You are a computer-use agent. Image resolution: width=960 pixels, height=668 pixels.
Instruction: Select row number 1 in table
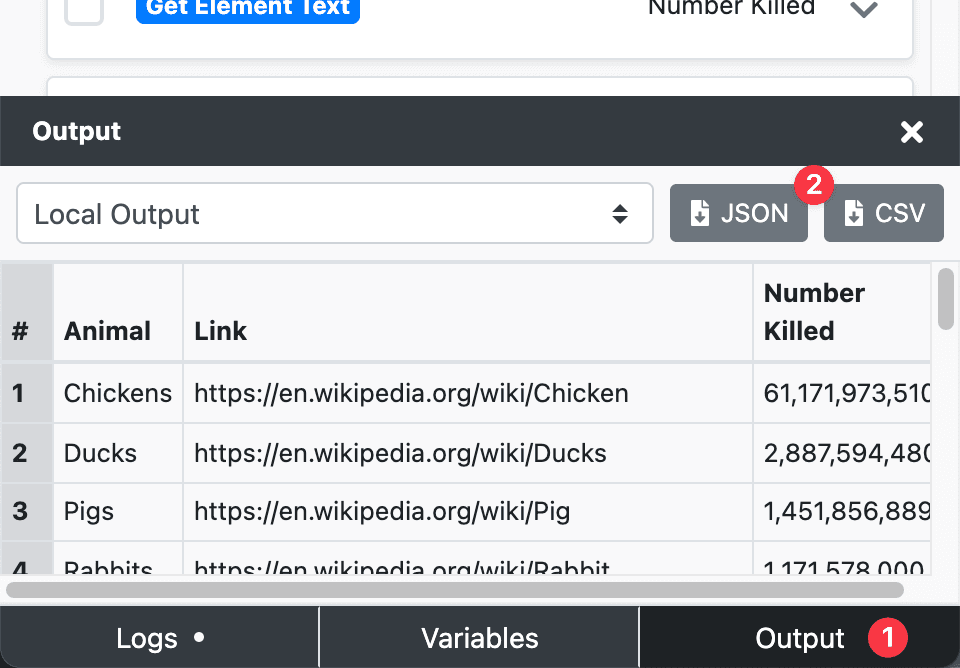pyautogui.click(x=20, y=393)
